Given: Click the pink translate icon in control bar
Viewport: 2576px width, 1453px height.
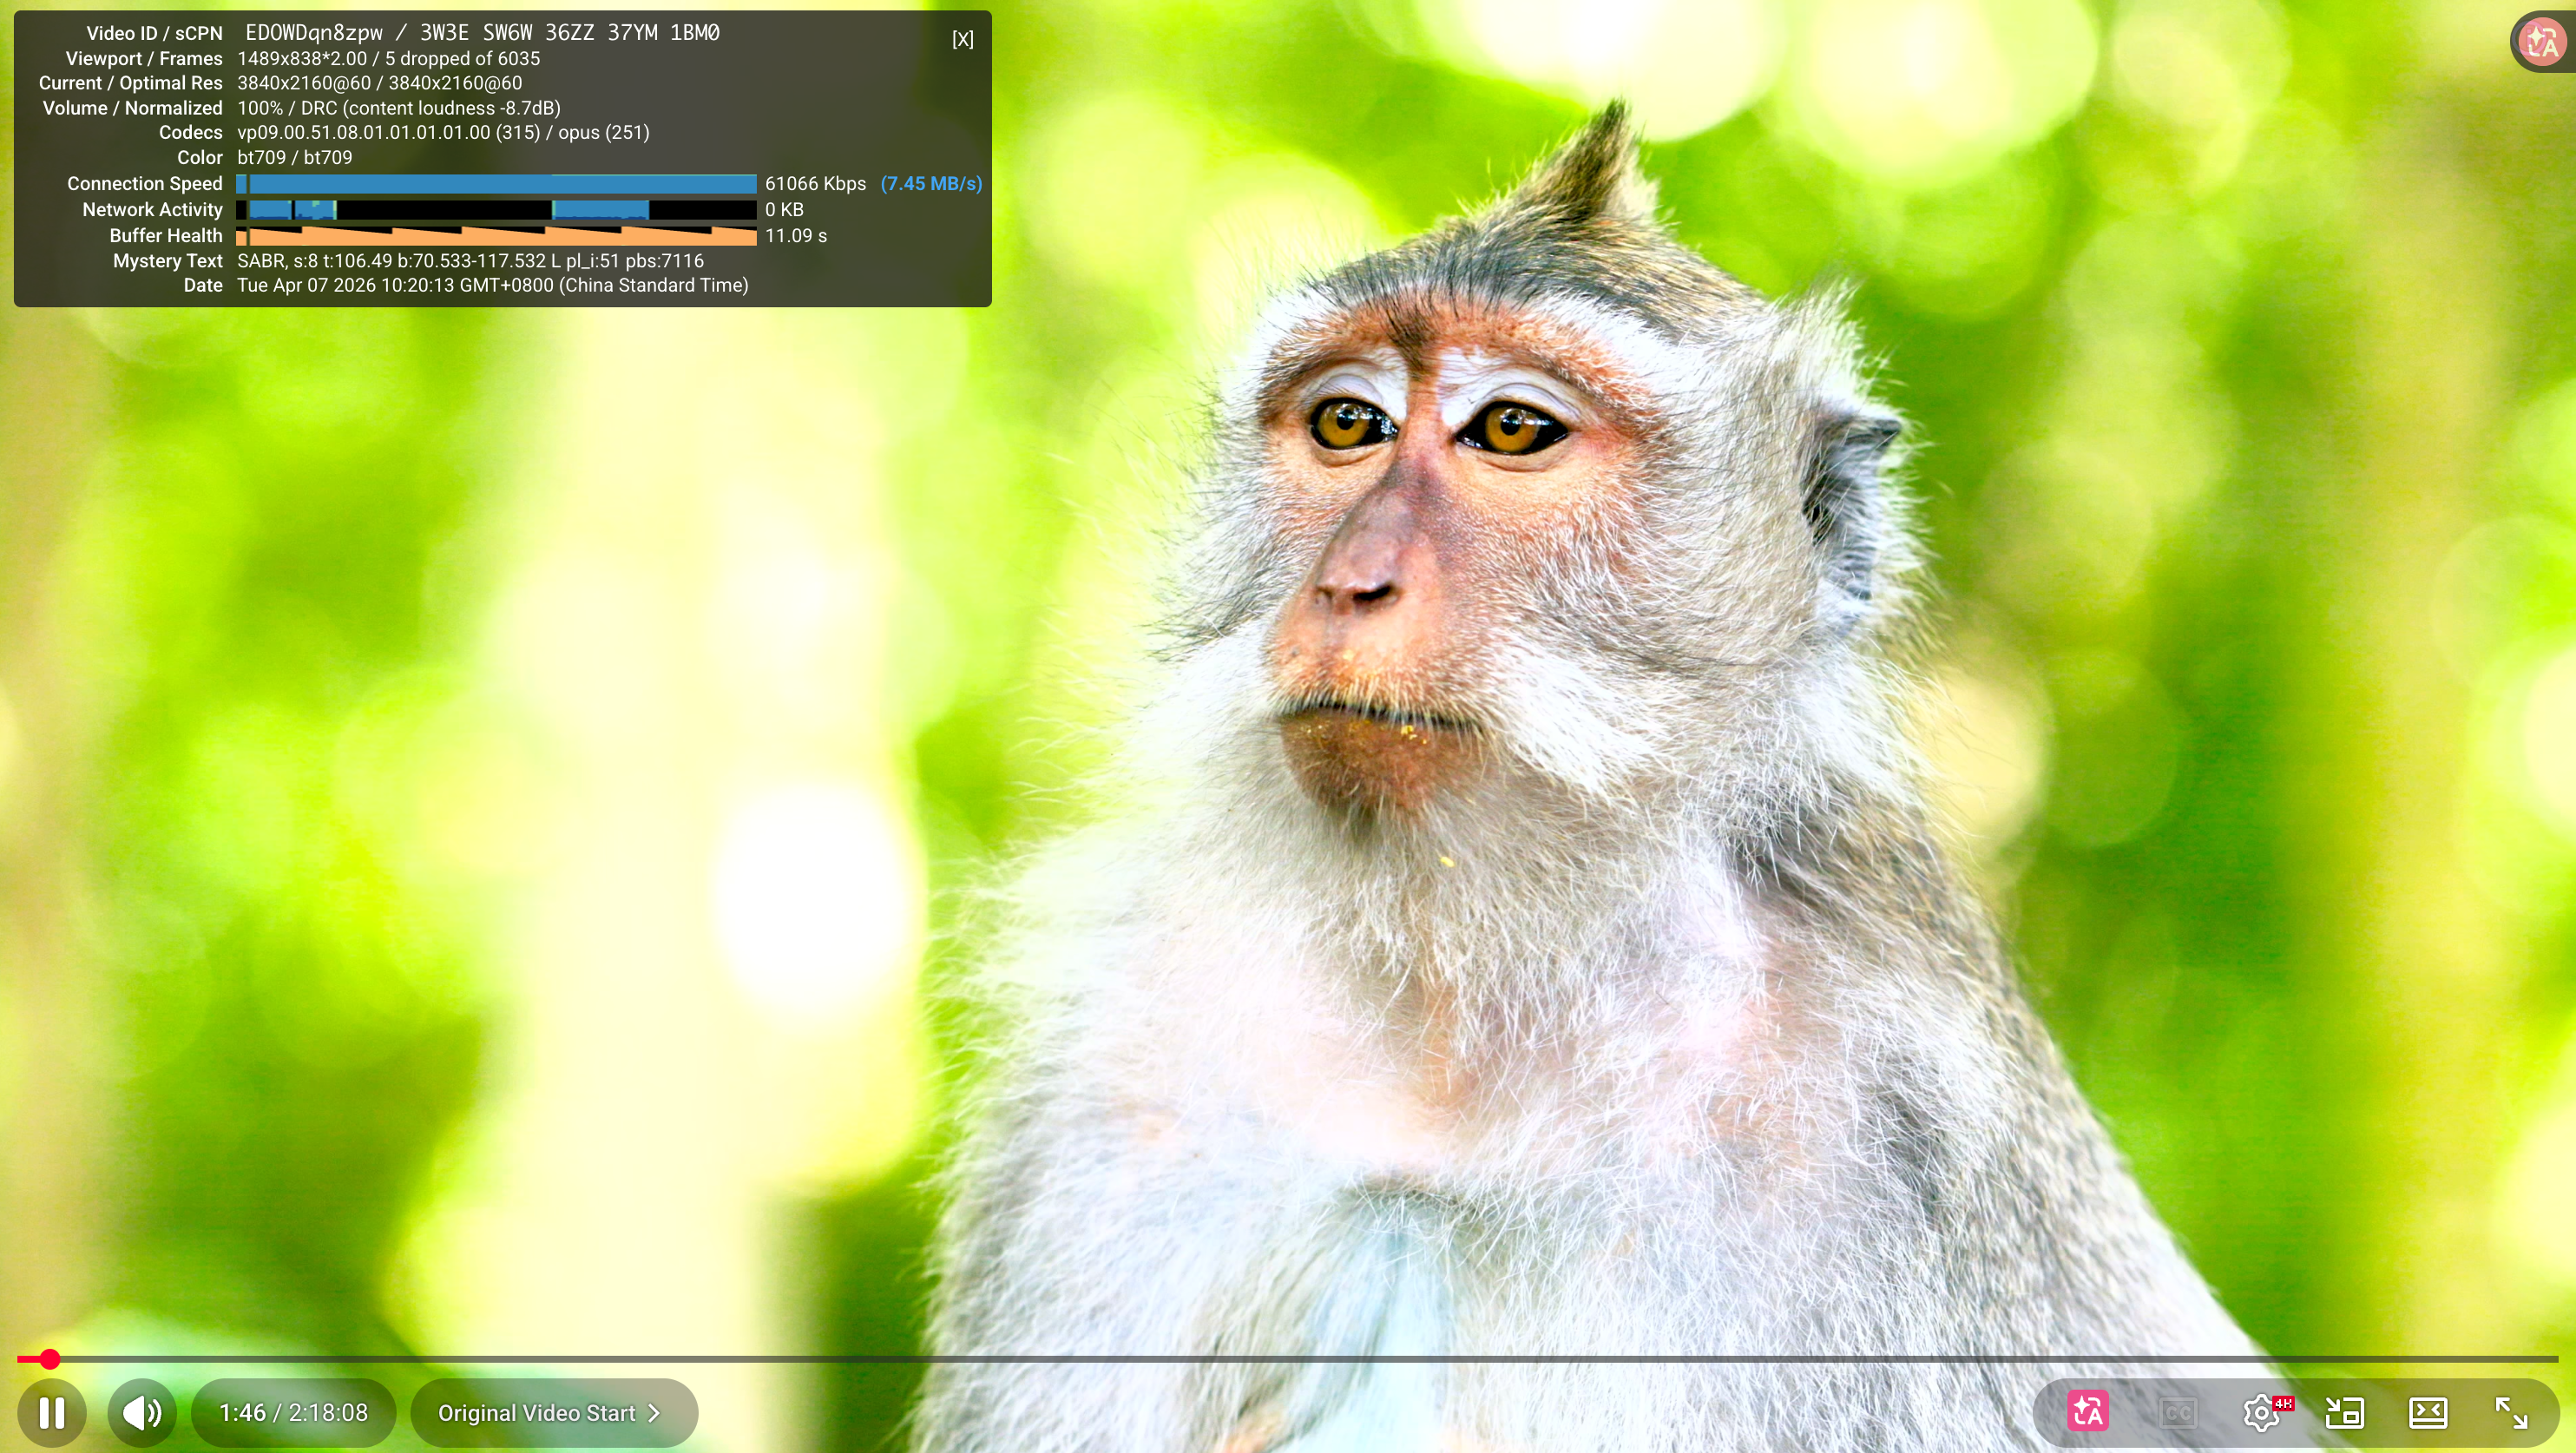Looking at the screenshot, I should point(2088,1412).
